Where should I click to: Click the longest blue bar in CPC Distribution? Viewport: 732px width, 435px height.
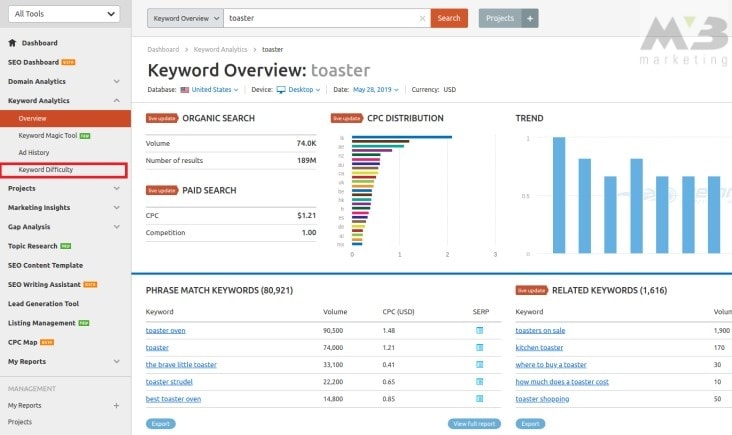[x=401, y=137]
